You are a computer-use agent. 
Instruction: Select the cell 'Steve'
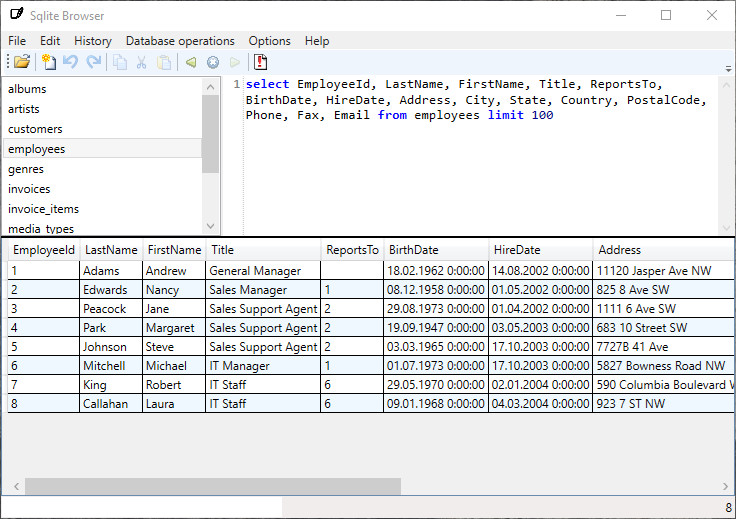(174, 347)
